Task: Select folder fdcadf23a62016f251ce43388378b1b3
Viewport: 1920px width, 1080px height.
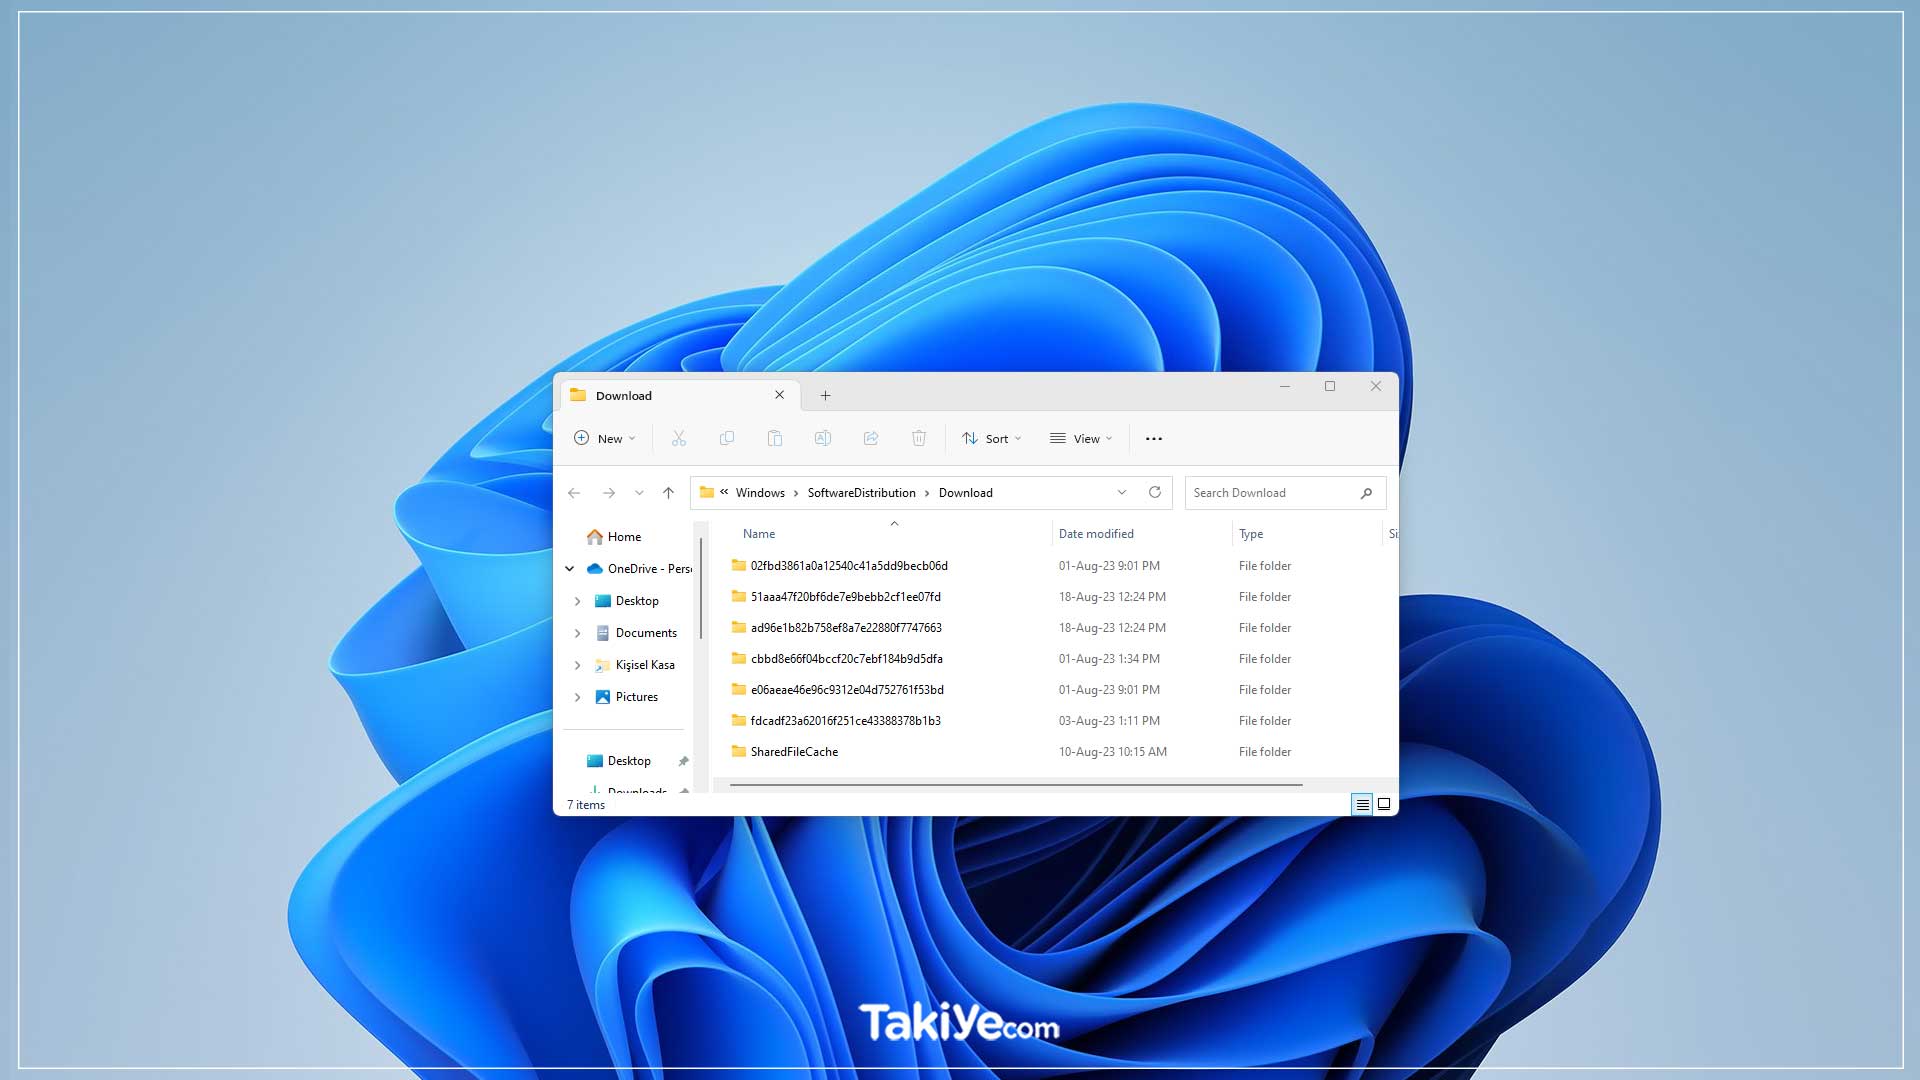Action: pos(846,721)
